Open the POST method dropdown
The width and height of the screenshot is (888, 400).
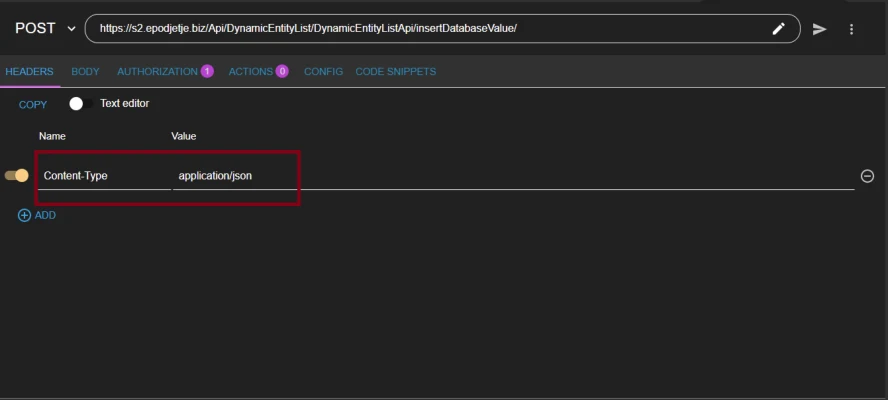click(x=45, y=28)
